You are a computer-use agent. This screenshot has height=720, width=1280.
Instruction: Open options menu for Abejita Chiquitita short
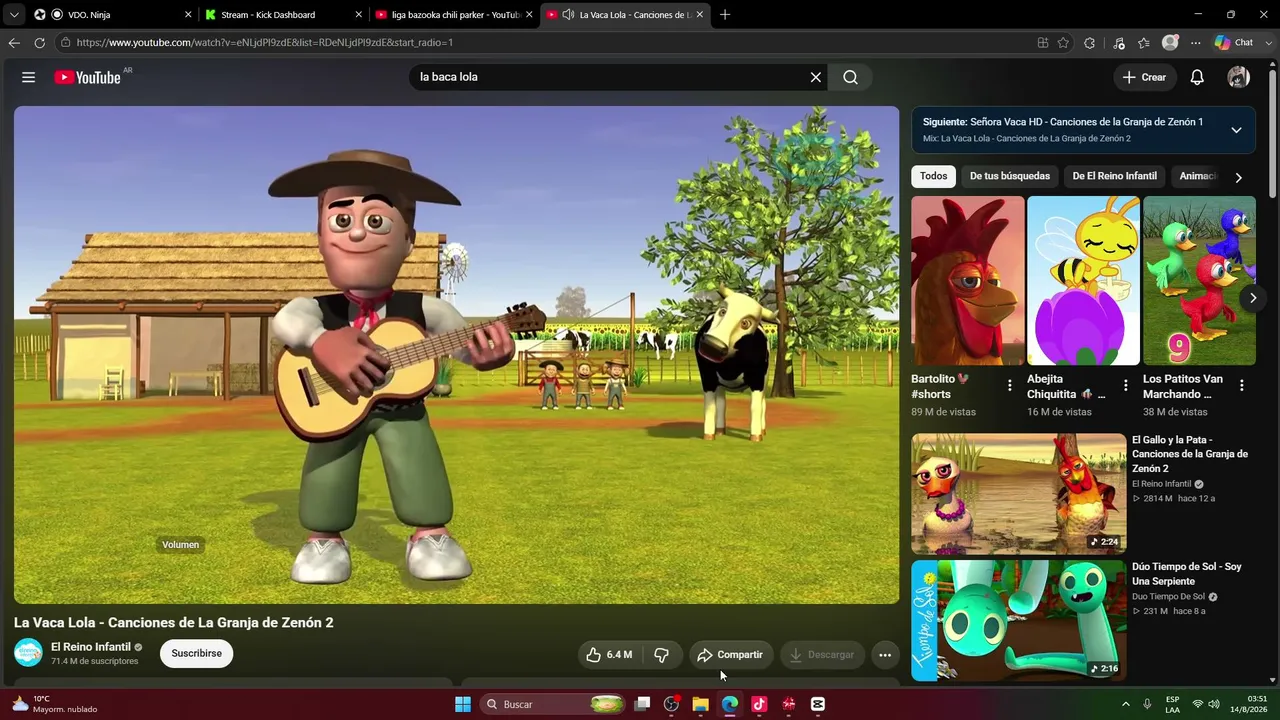[x=1125, y=386]
